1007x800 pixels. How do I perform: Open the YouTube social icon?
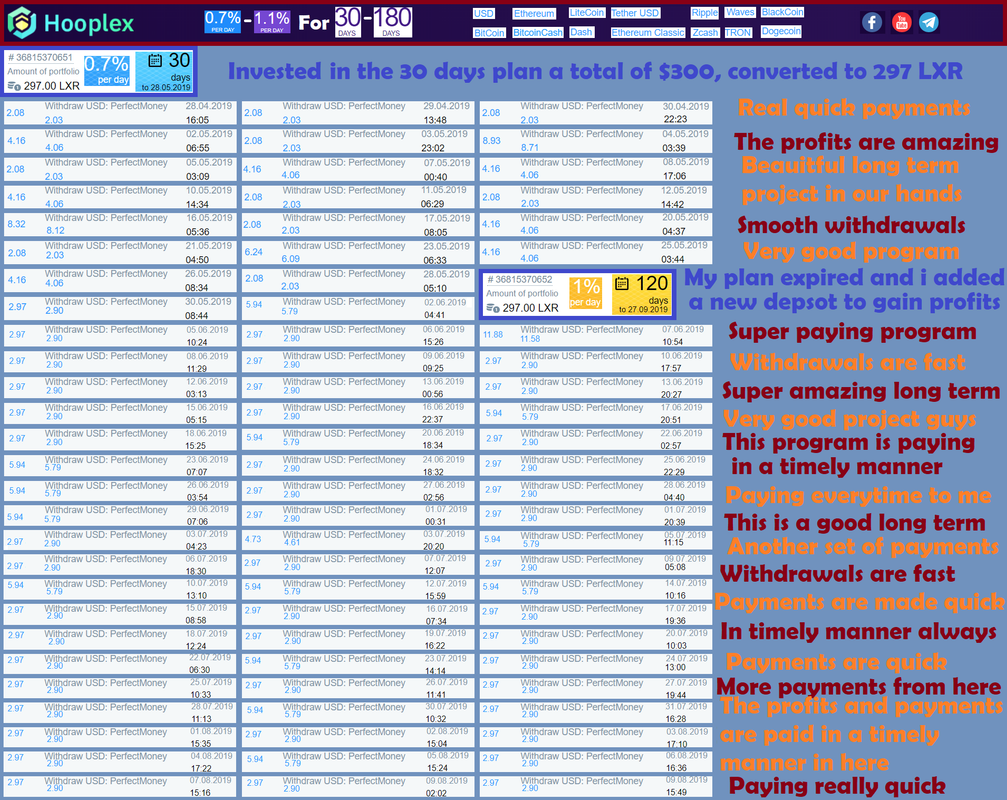tap(901, 22)
